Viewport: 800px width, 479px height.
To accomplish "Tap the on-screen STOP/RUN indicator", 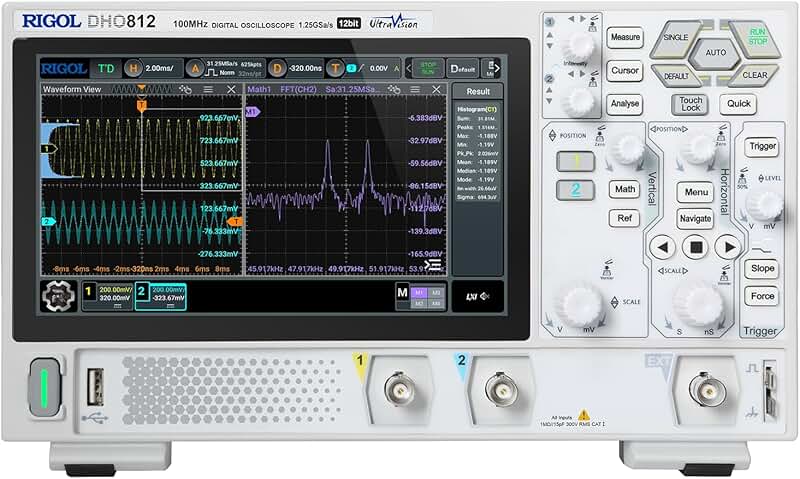I will [x=428, y=68].
